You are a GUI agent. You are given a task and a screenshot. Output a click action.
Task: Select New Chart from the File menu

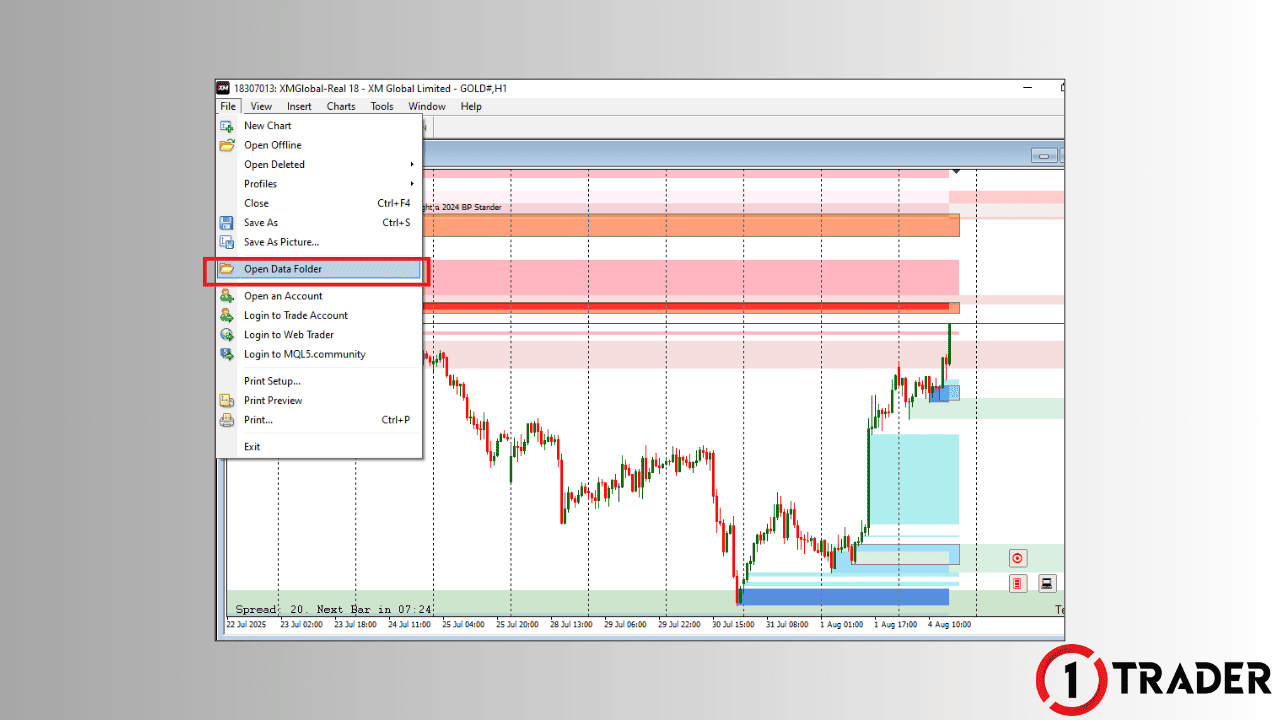pyautogui.click(x=319, y=126)
